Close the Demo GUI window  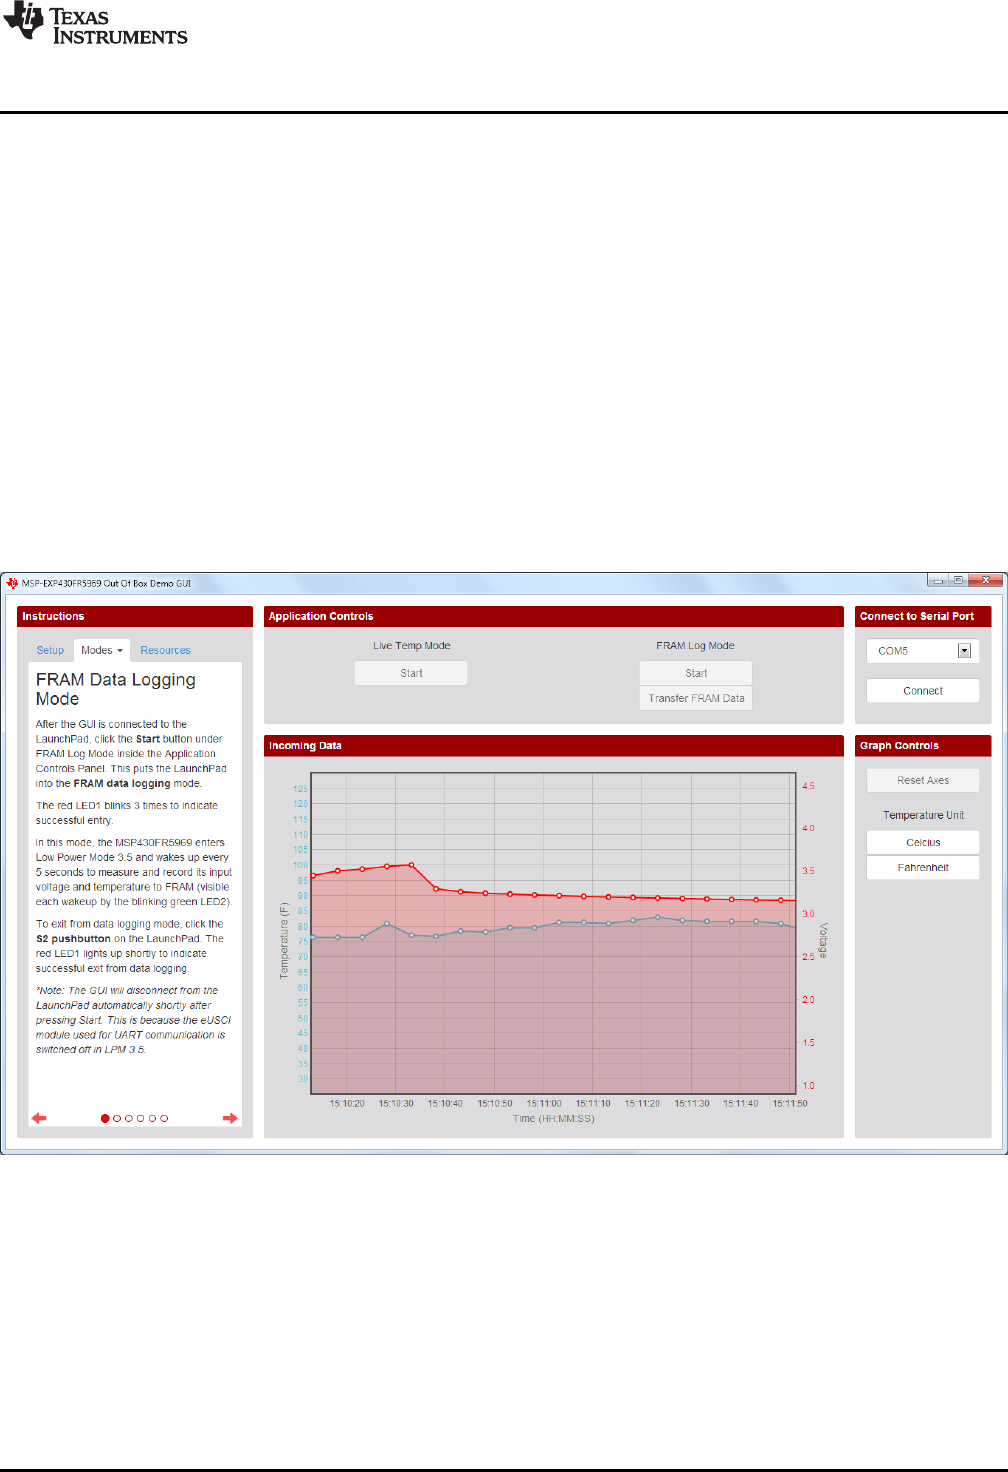986,580
